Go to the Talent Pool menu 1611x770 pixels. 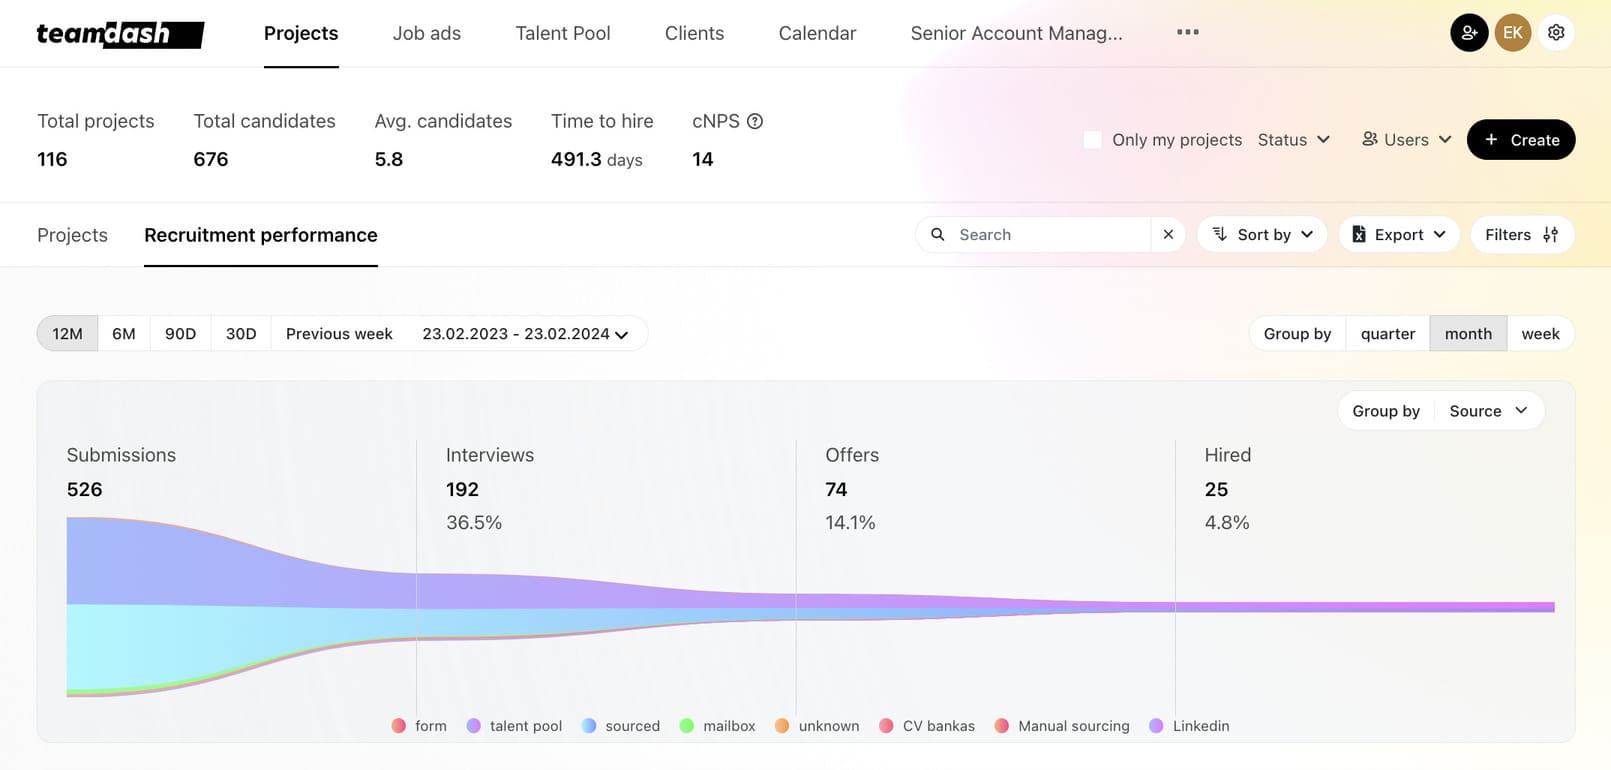563,33
